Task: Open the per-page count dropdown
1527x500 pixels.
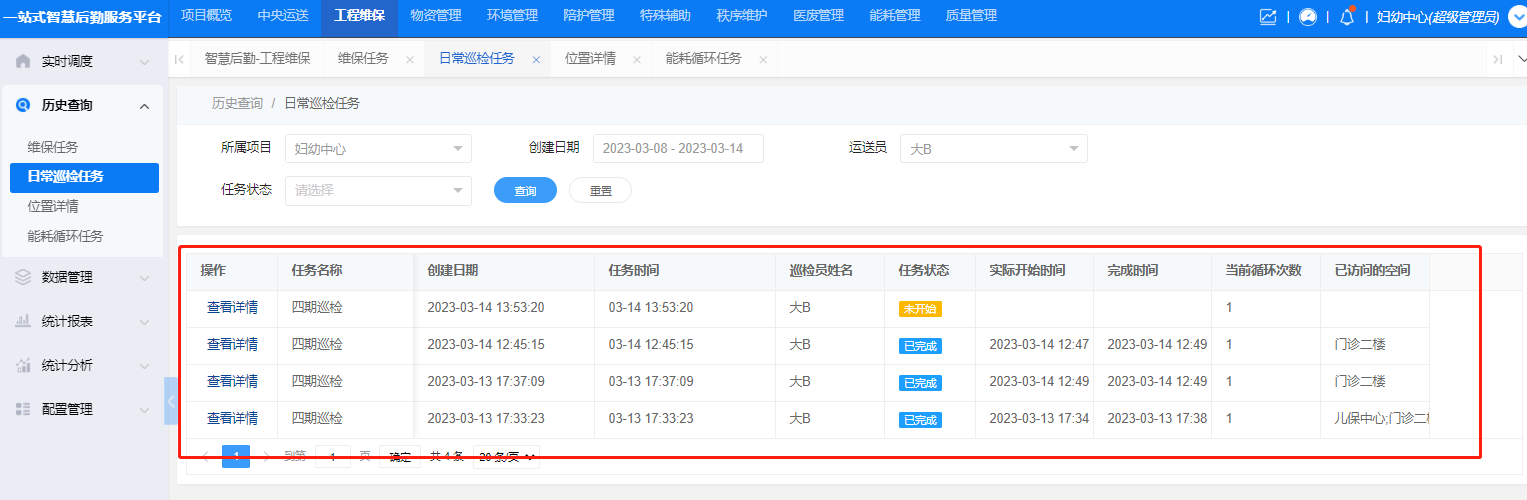Action: click(x=507, y=457)
